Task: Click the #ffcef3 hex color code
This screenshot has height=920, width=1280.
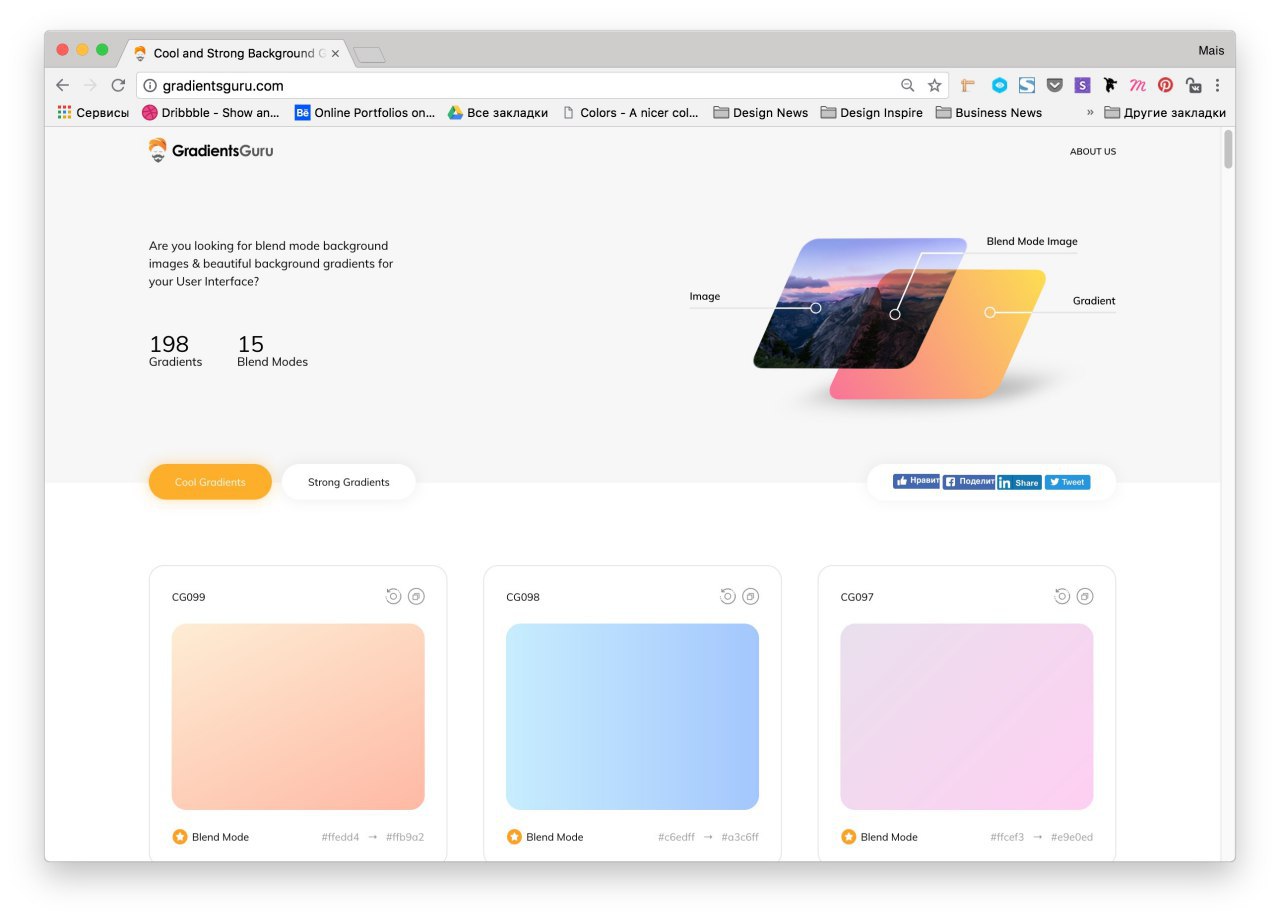Action: tap(1007, 837)
